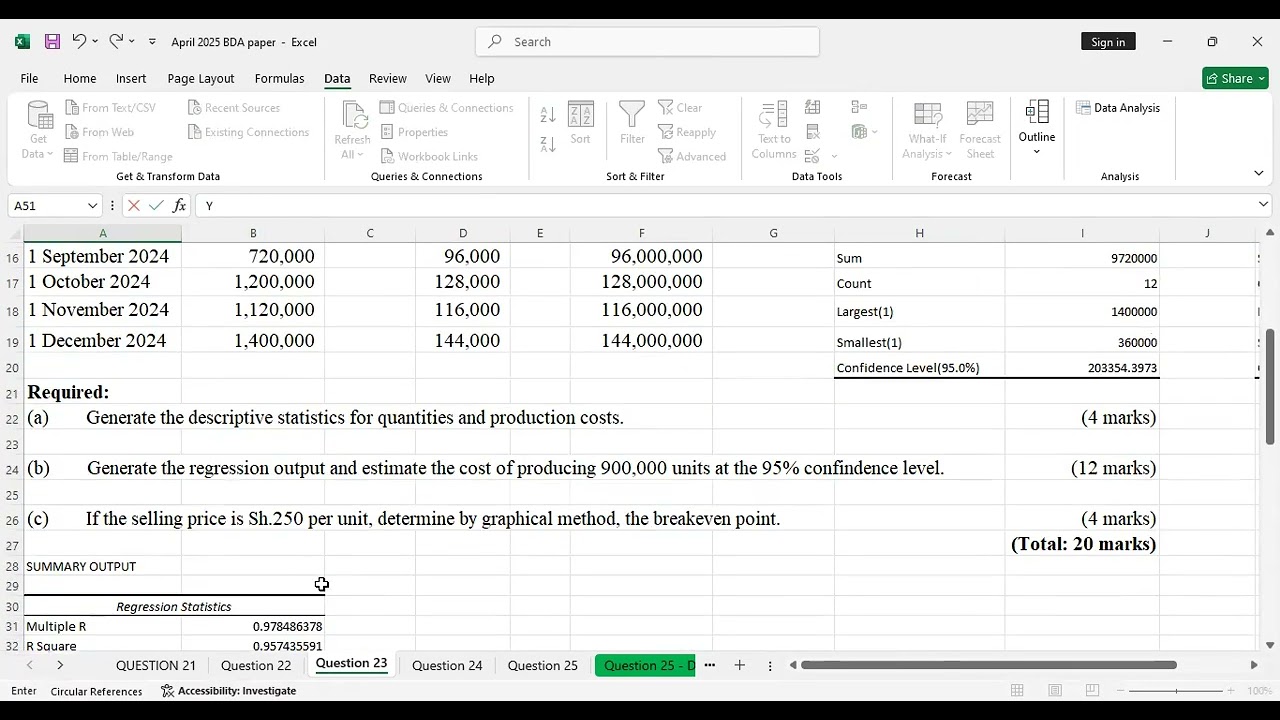Switch to Page Layout view icon
This screenshot has height=720, width=1280.
(1054, 691)
